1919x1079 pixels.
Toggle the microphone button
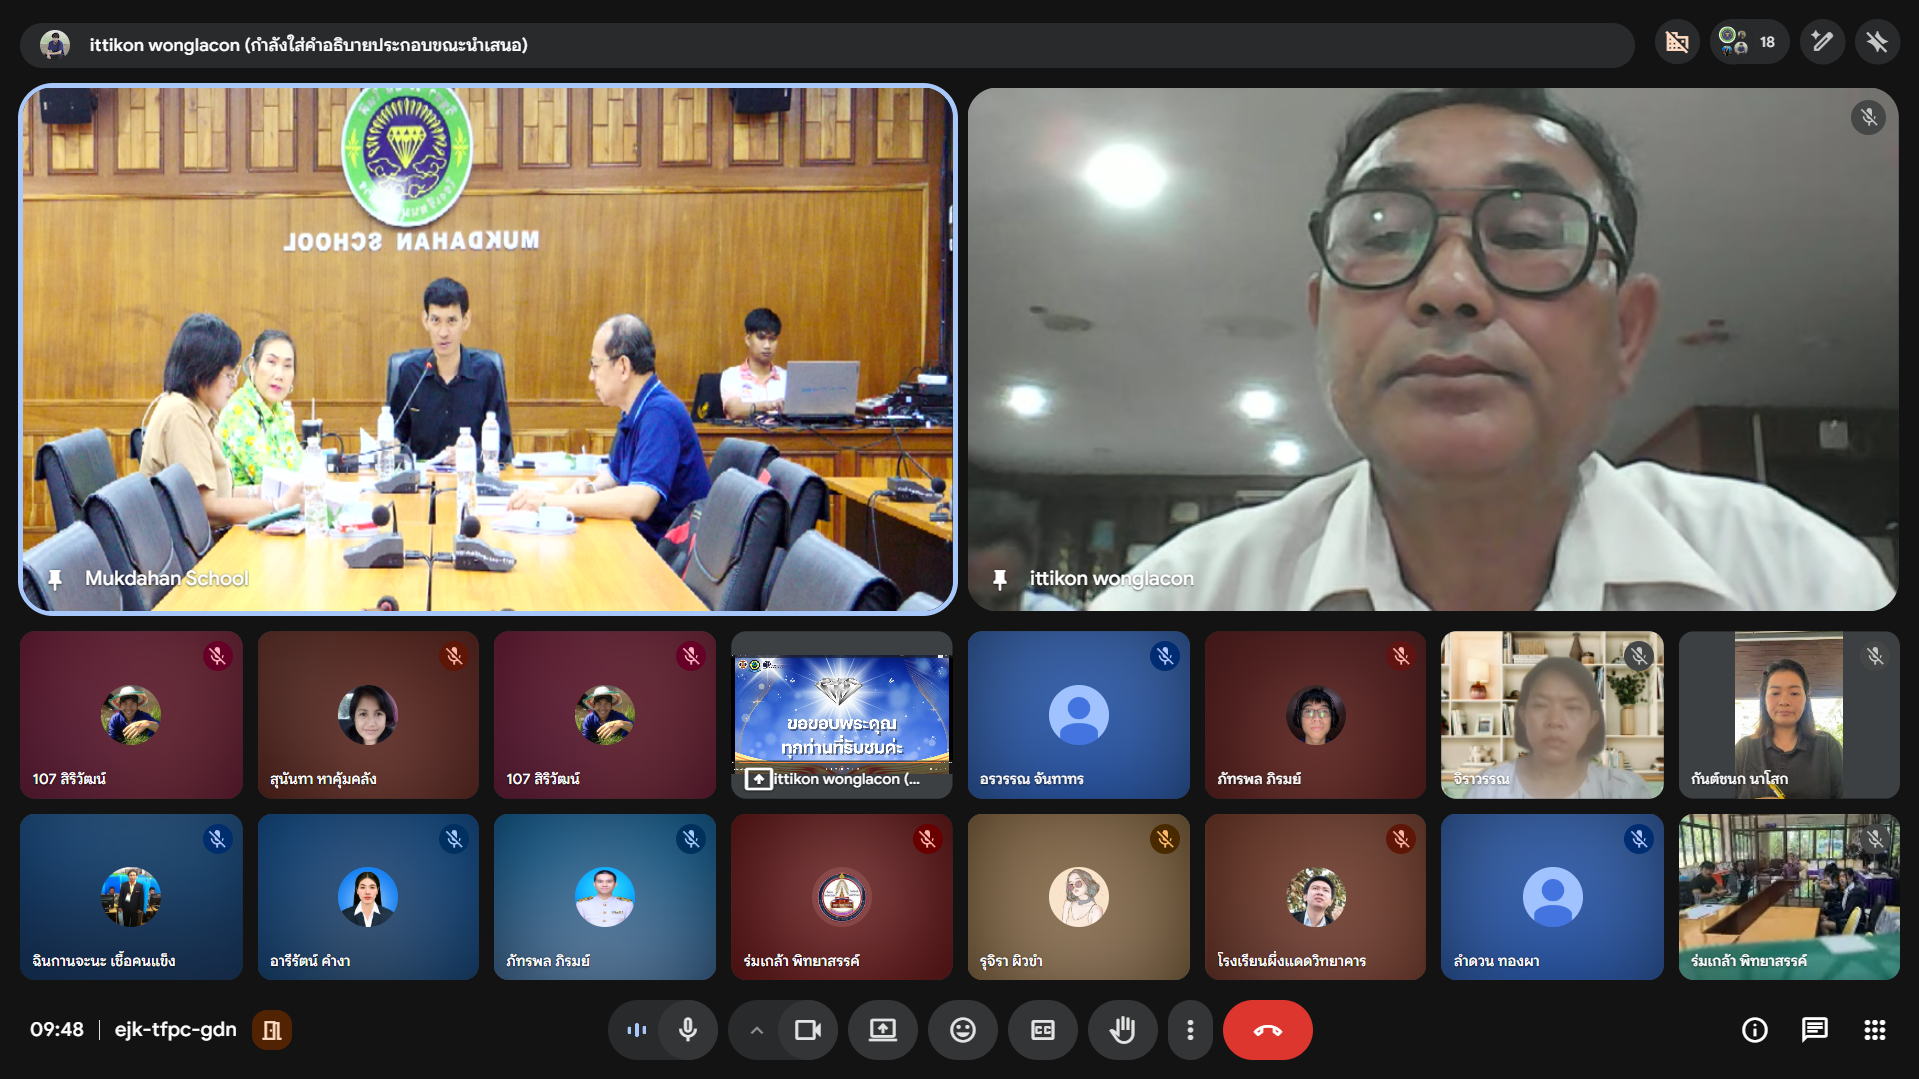[x=688, y=1030]
